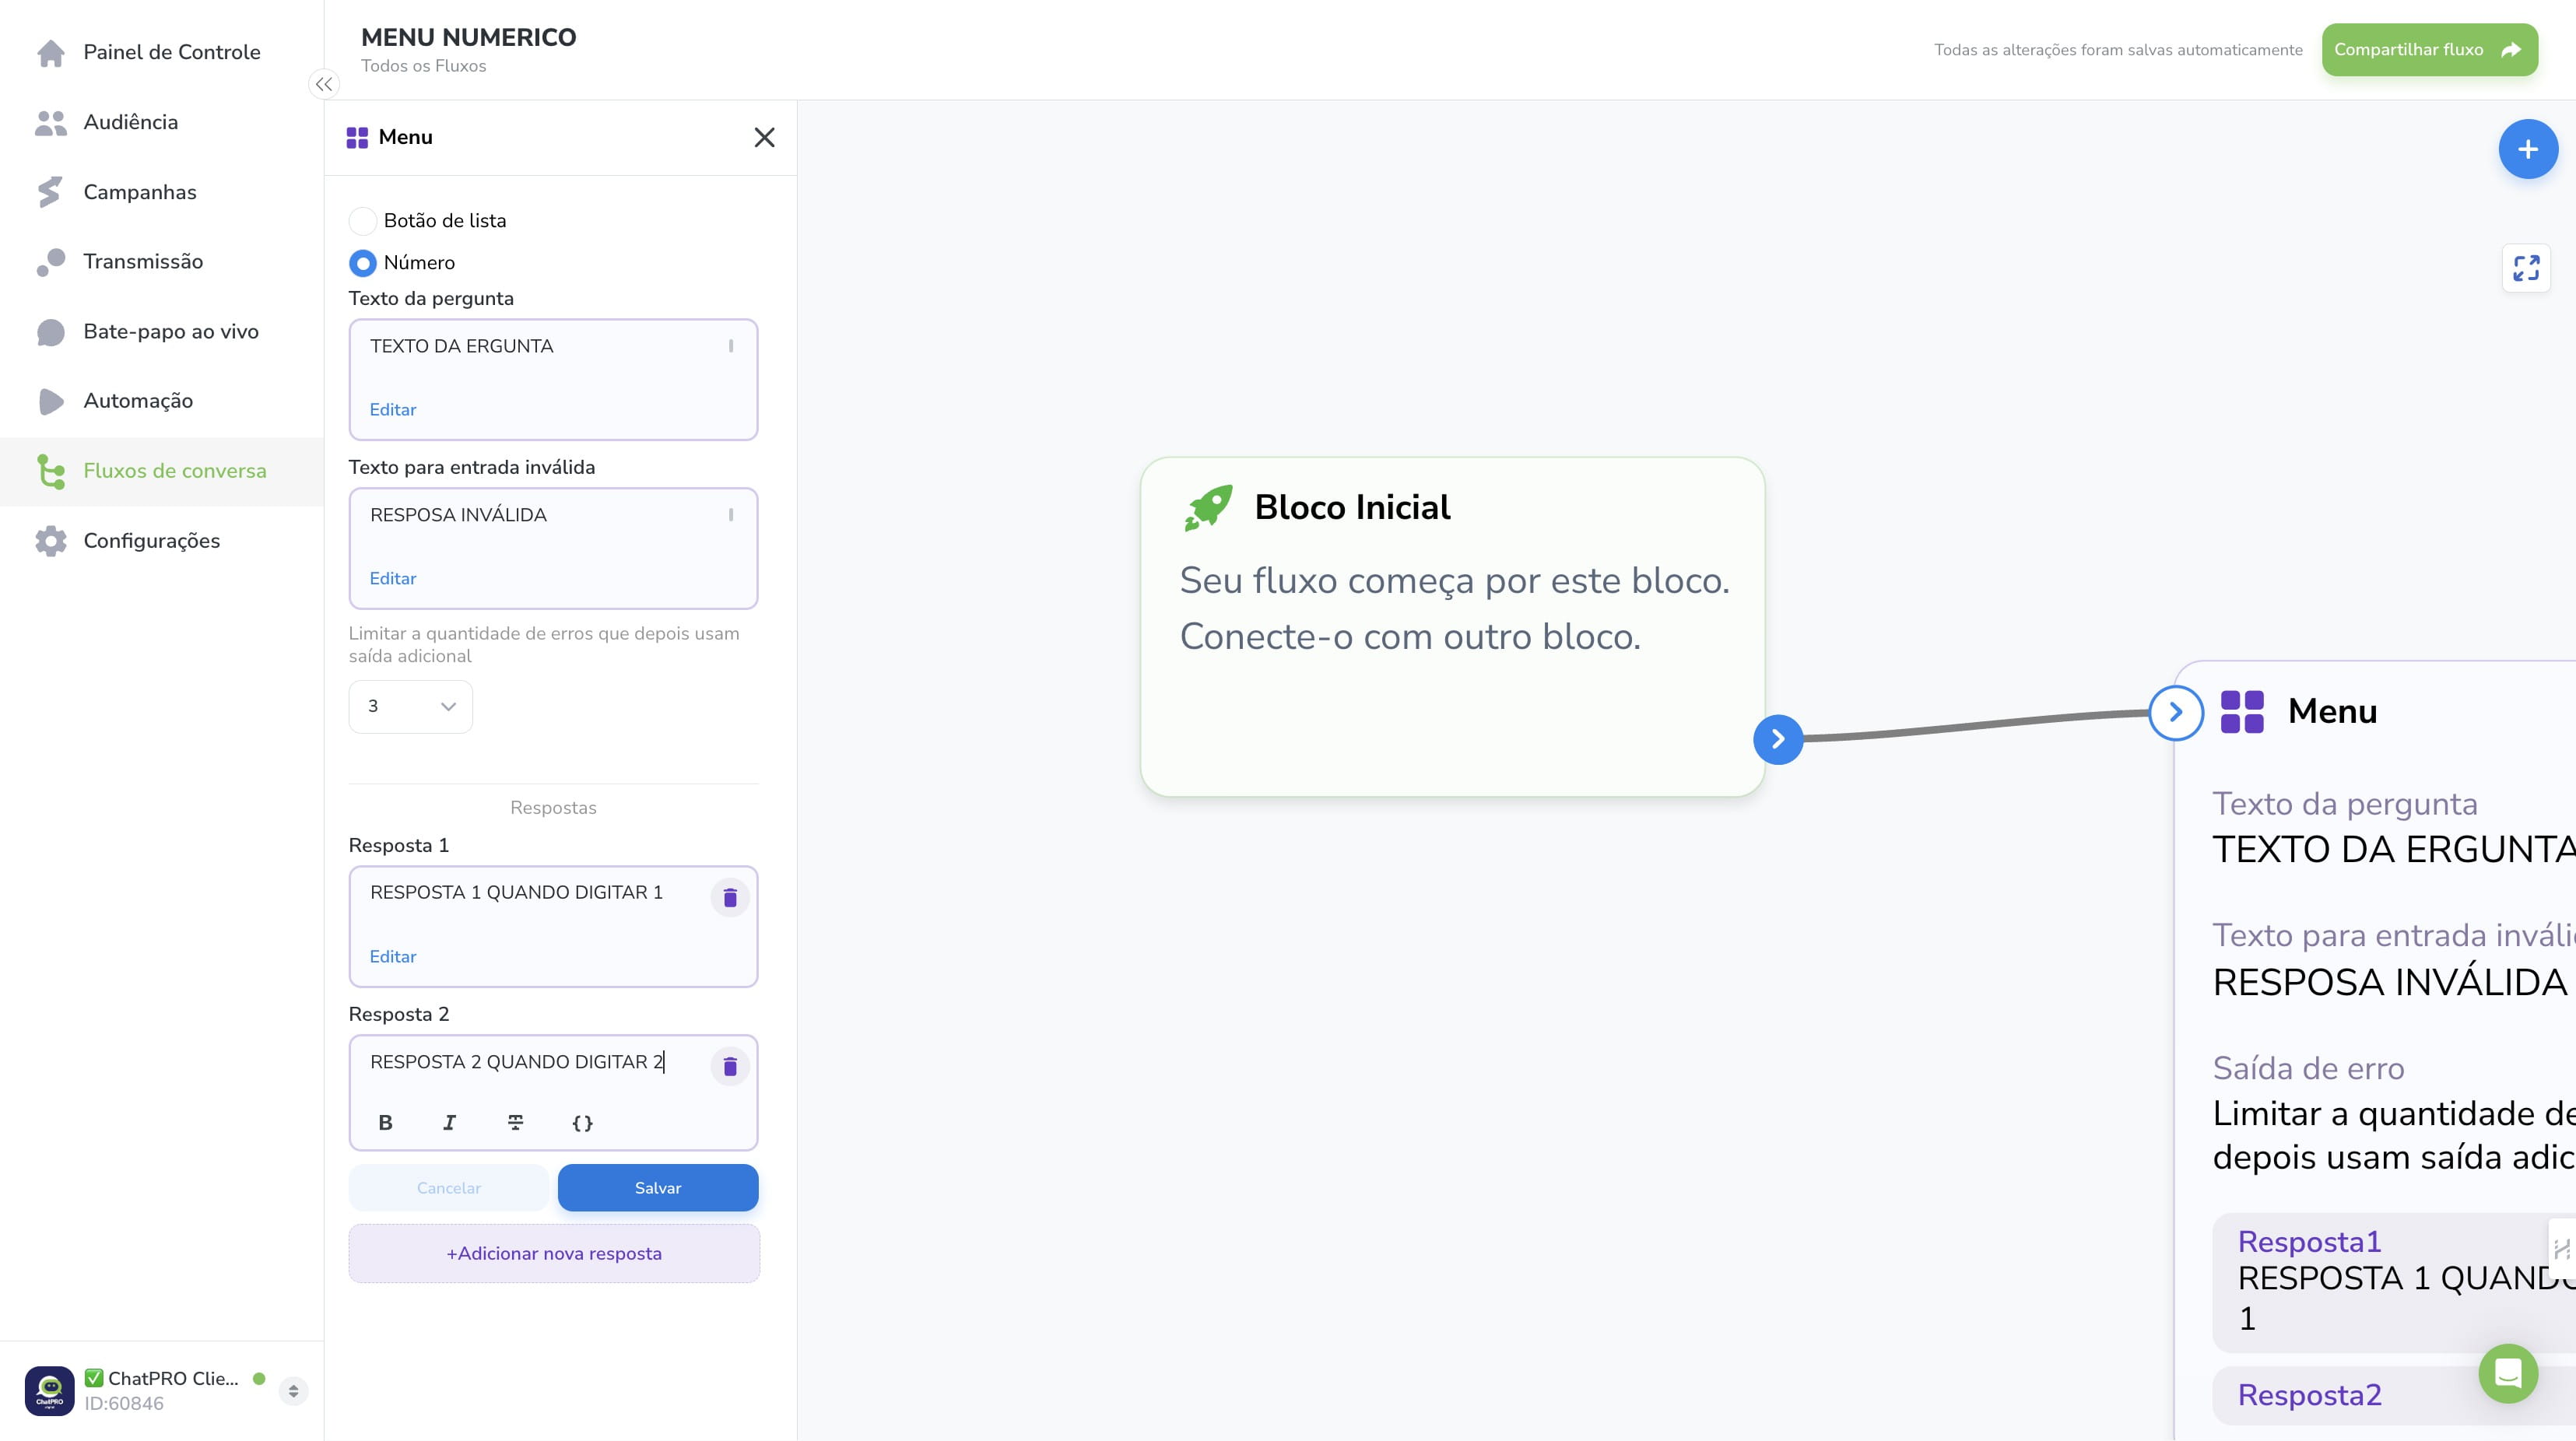The width and height of the screenshot is (2576, 1441).
Task: Insert a variable with curly braces icon
Action: coord(582,1122)
